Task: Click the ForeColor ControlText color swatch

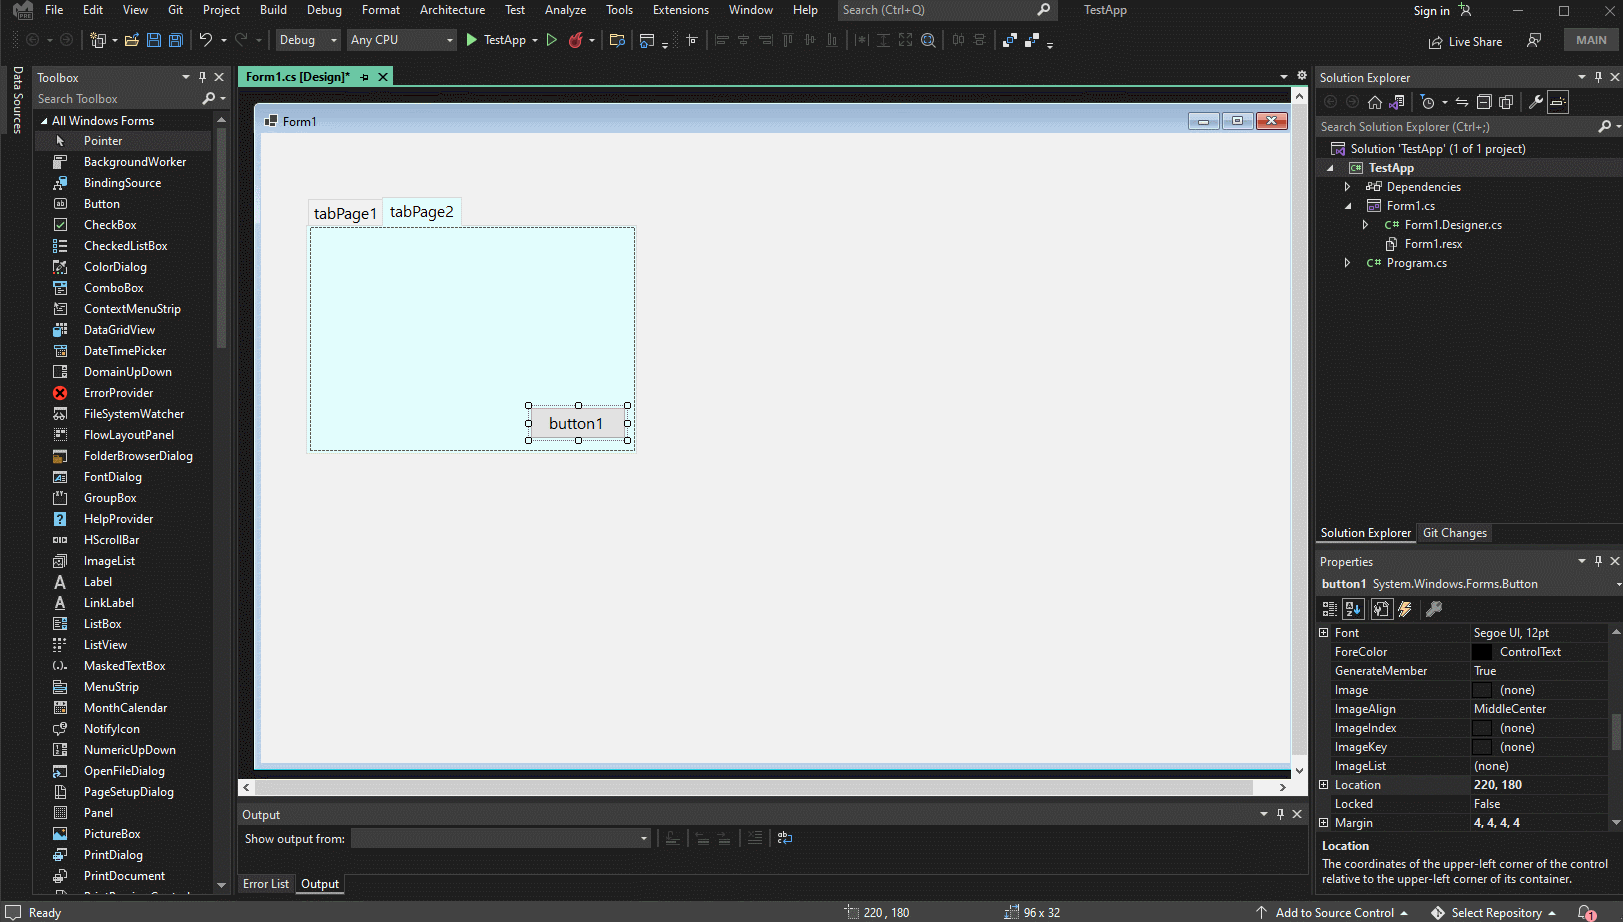Action: click(1481, 651)
